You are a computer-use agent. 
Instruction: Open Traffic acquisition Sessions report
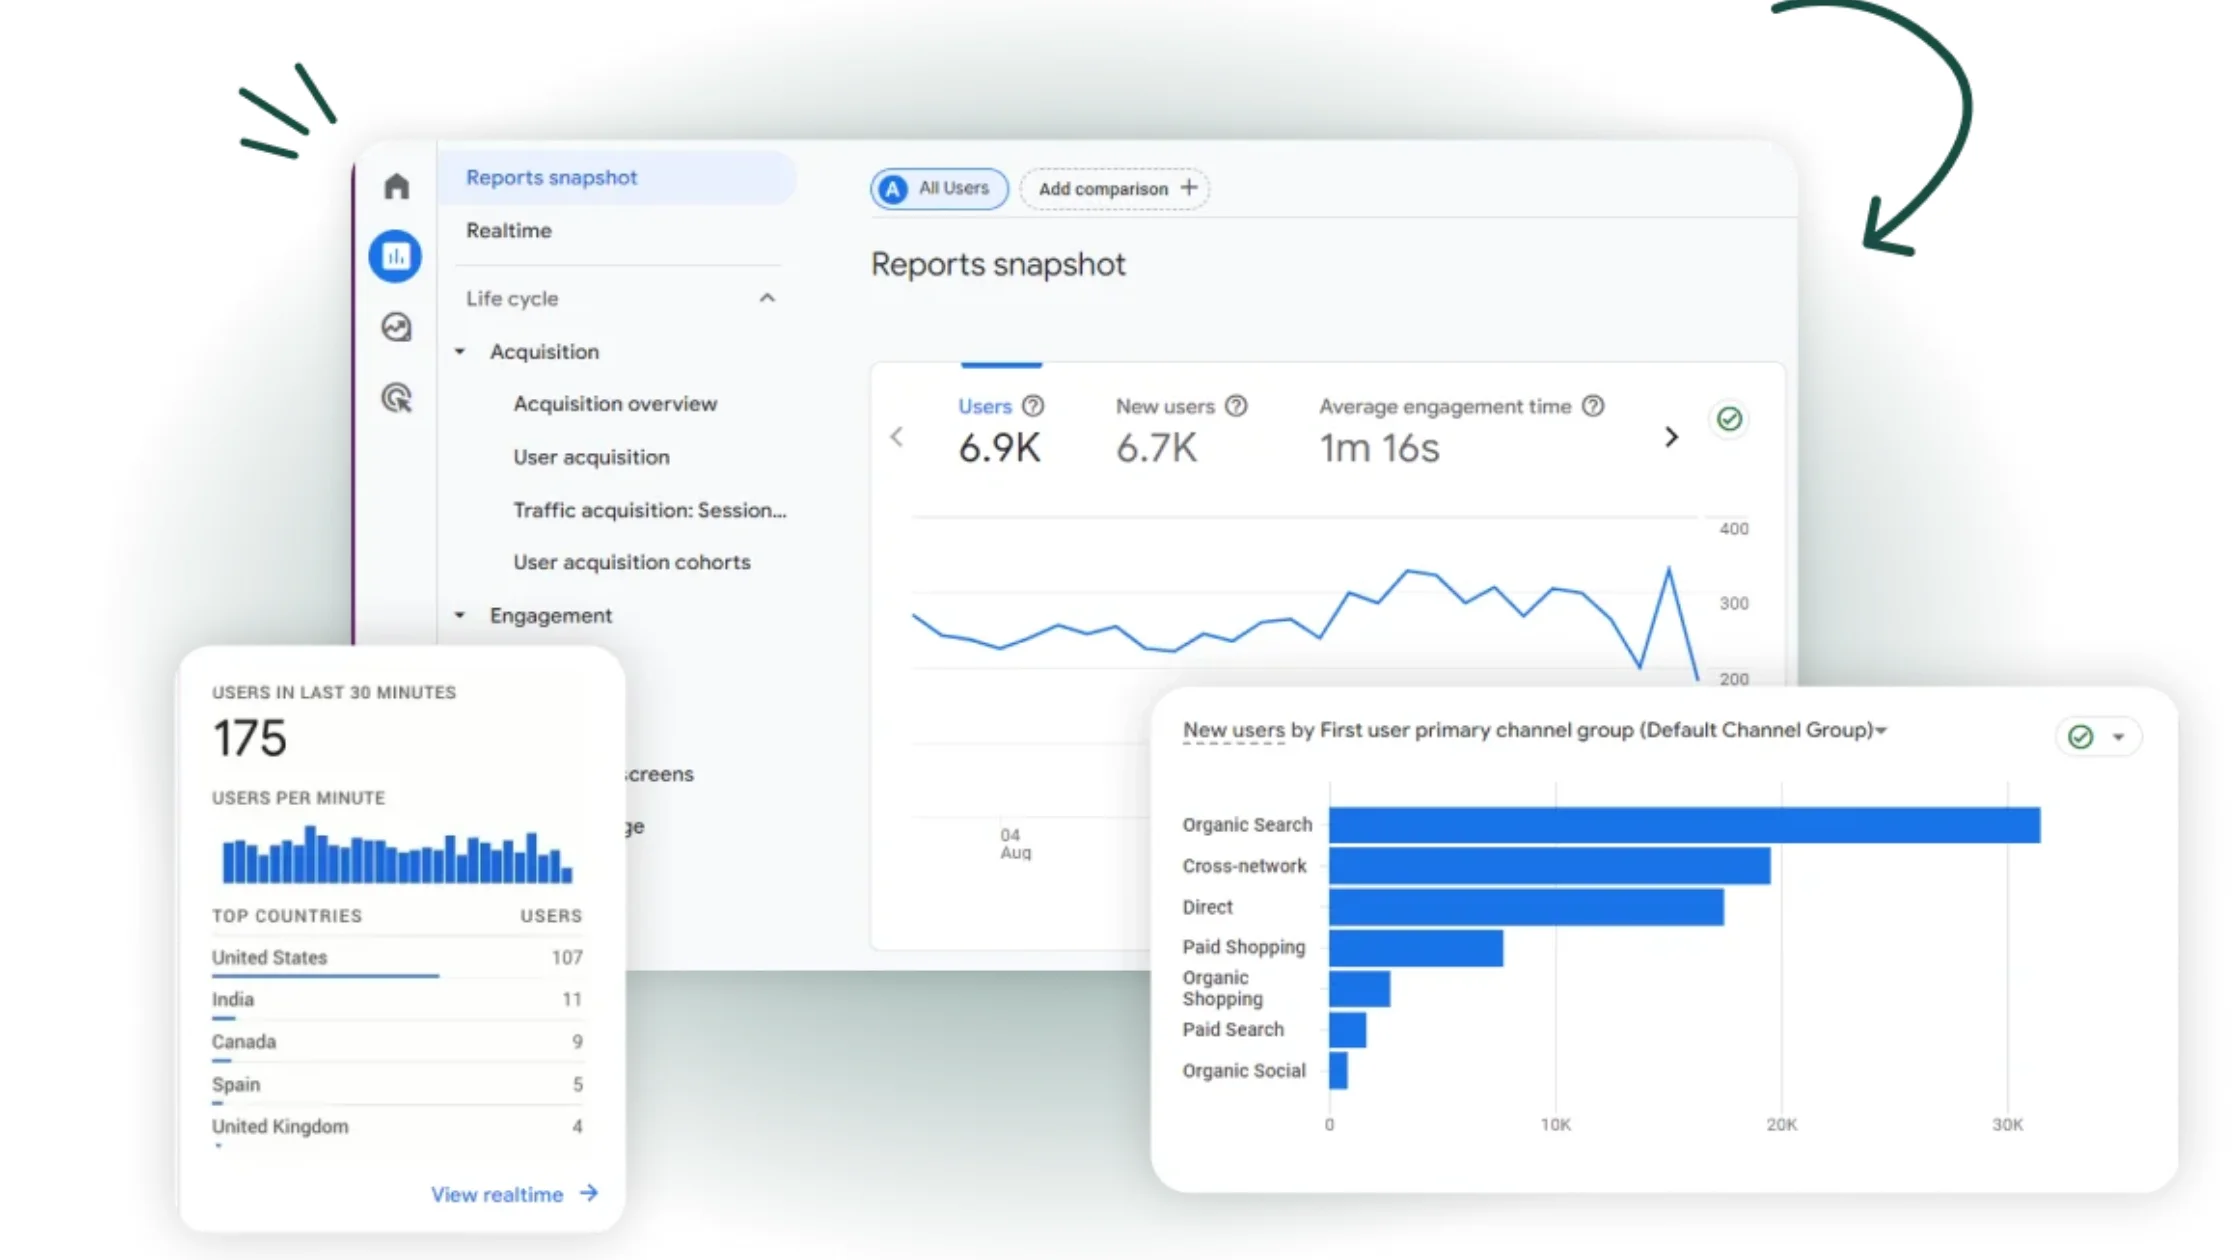click(x=648, y=508)
